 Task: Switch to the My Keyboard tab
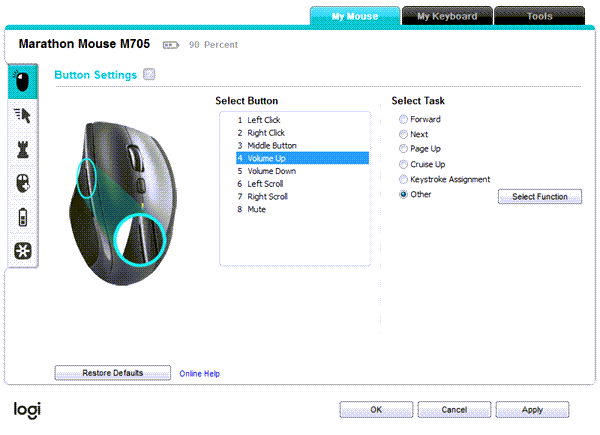click(x=447, y=16)
